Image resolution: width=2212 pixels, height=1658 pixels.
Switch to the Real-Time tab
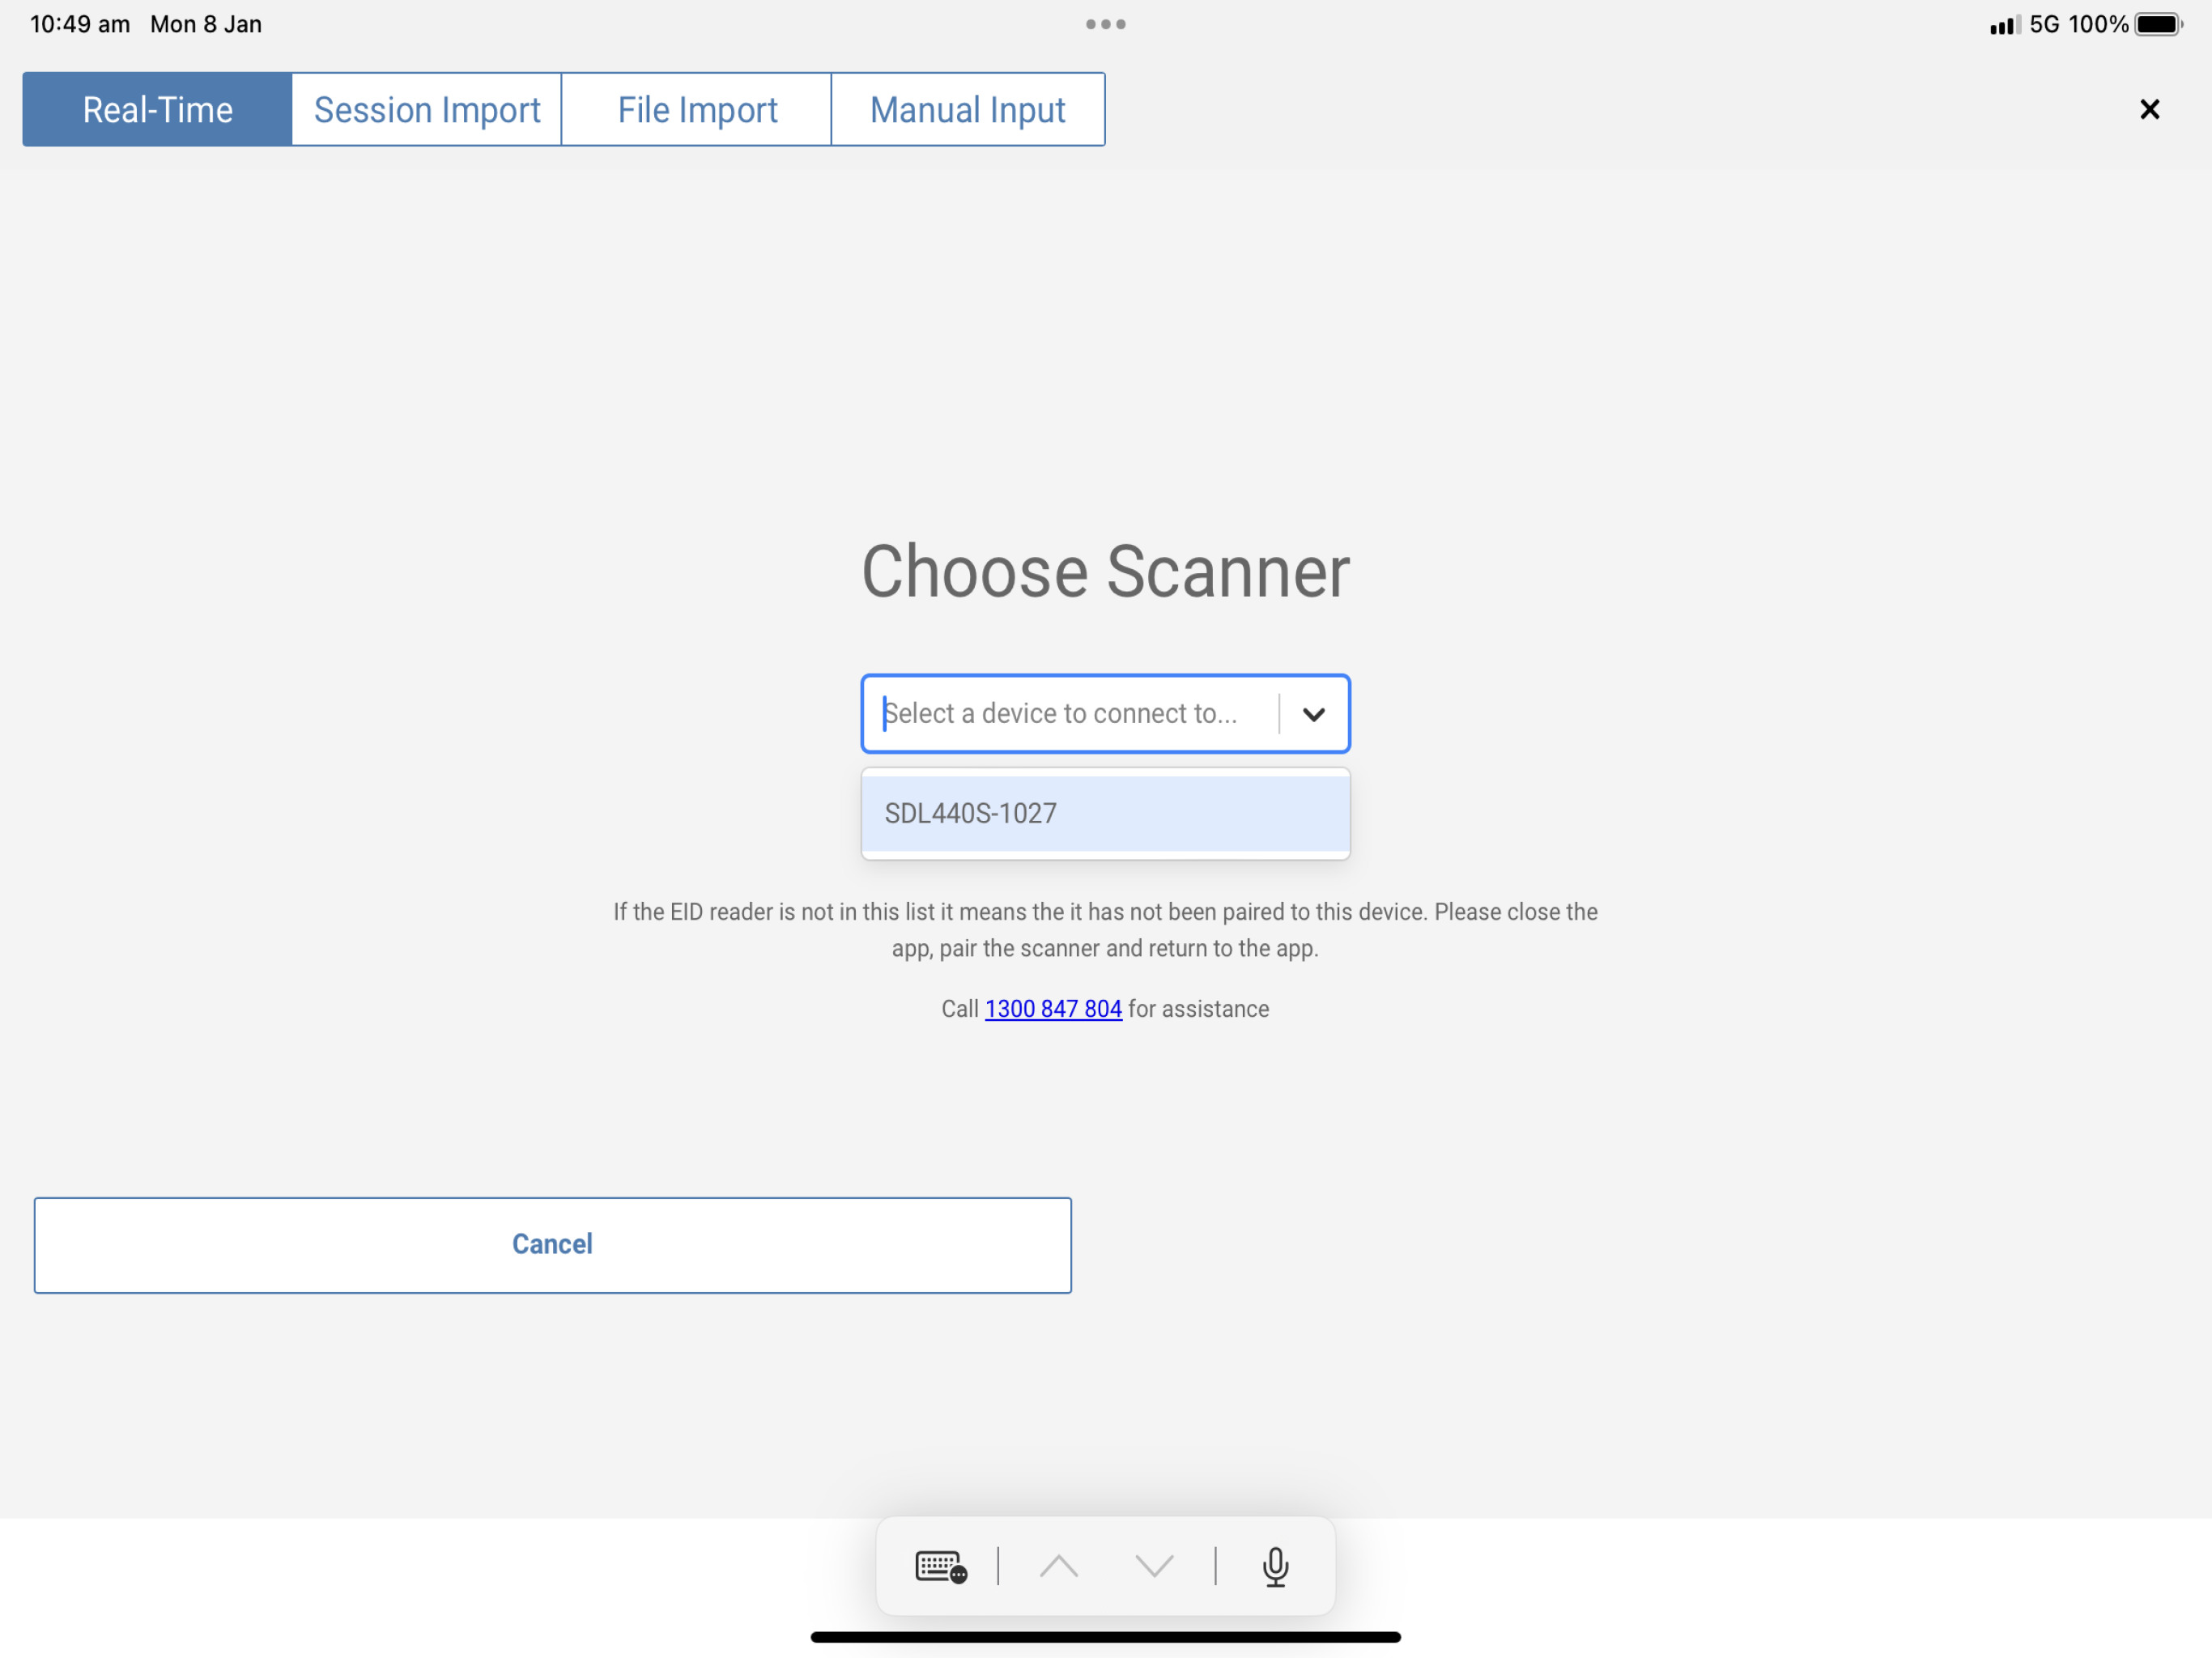pyautogui.click(x=157, y=109)
